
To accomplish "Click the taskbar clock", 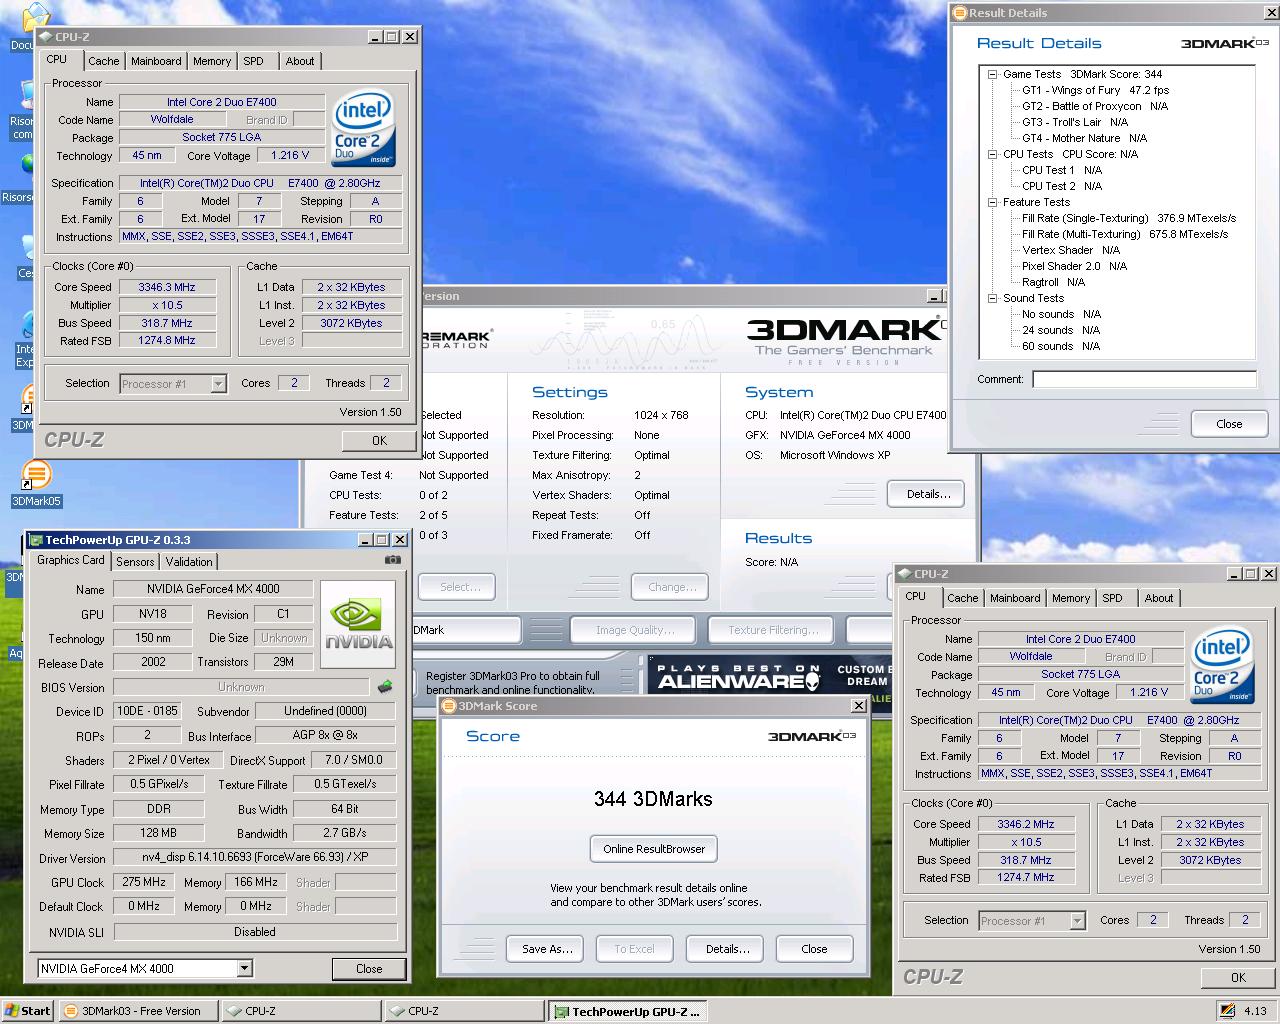I will 1256,1011.
